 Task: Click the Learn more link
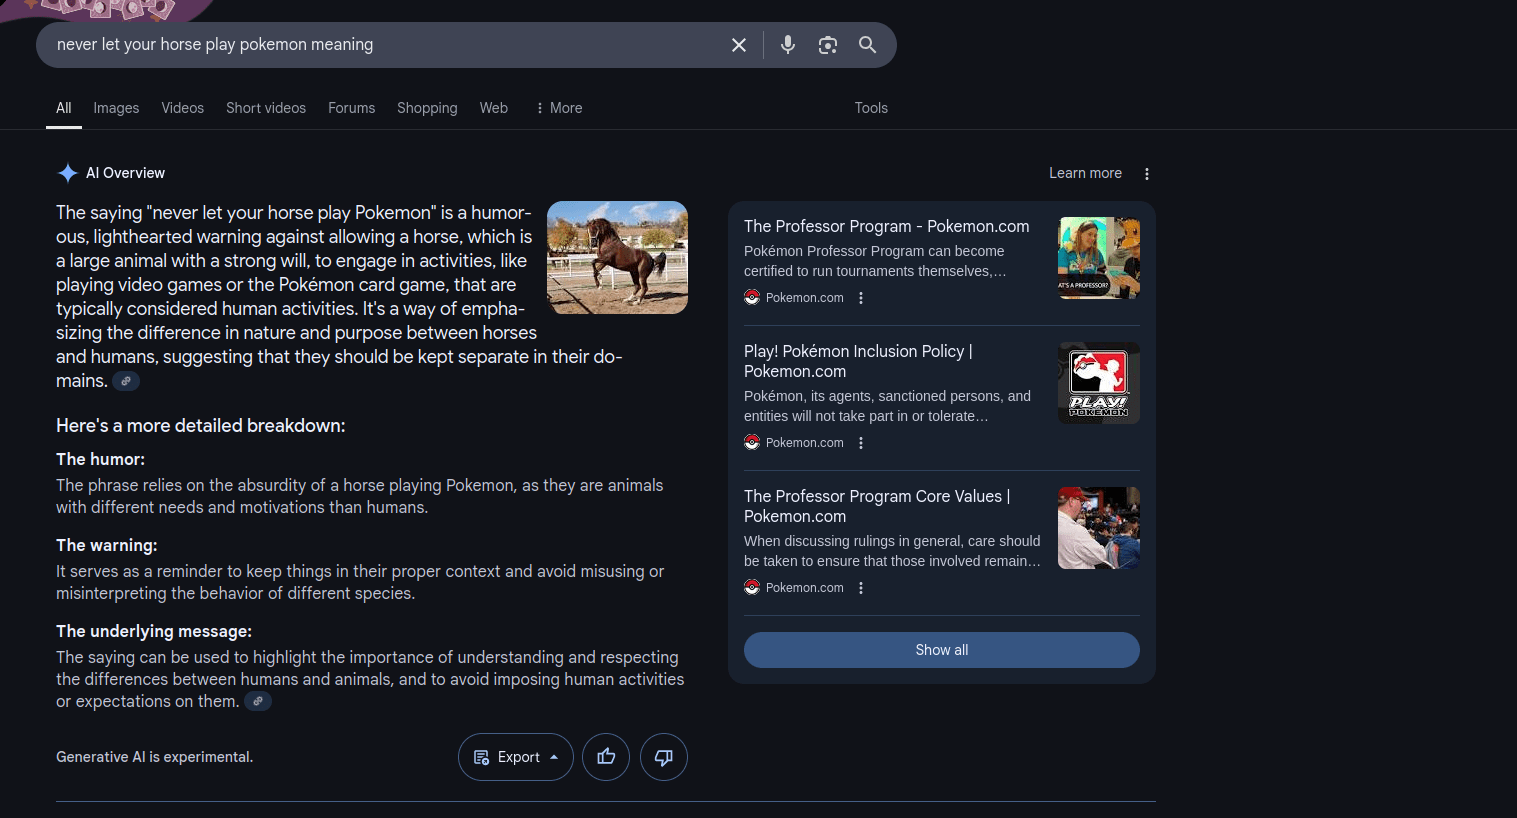click(x=1085, y=173)
